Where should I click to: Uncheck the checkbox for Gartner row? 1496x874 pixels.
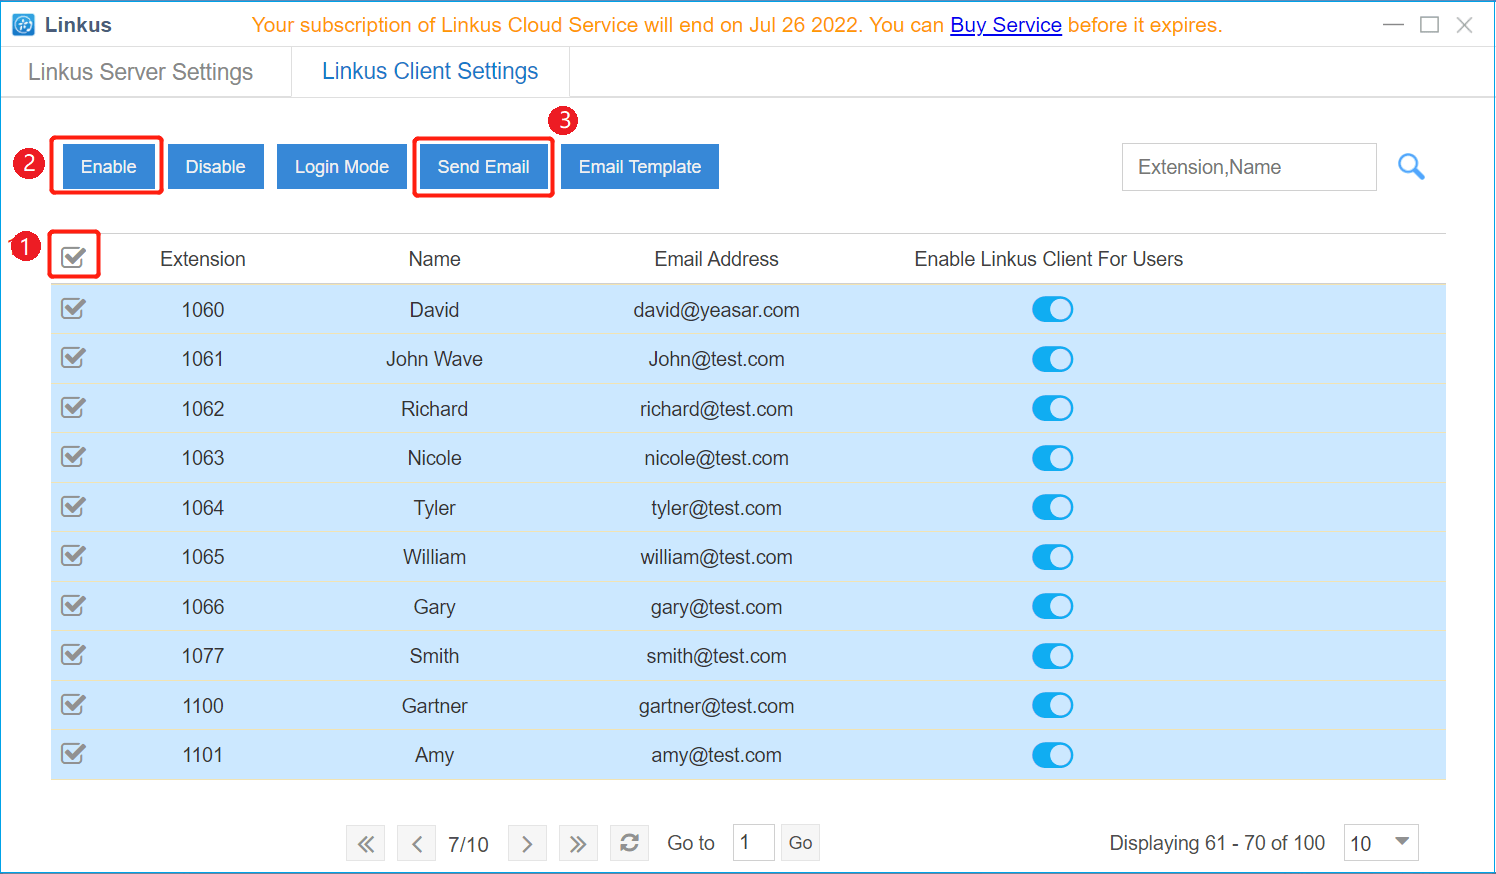(x=73, y=704)
